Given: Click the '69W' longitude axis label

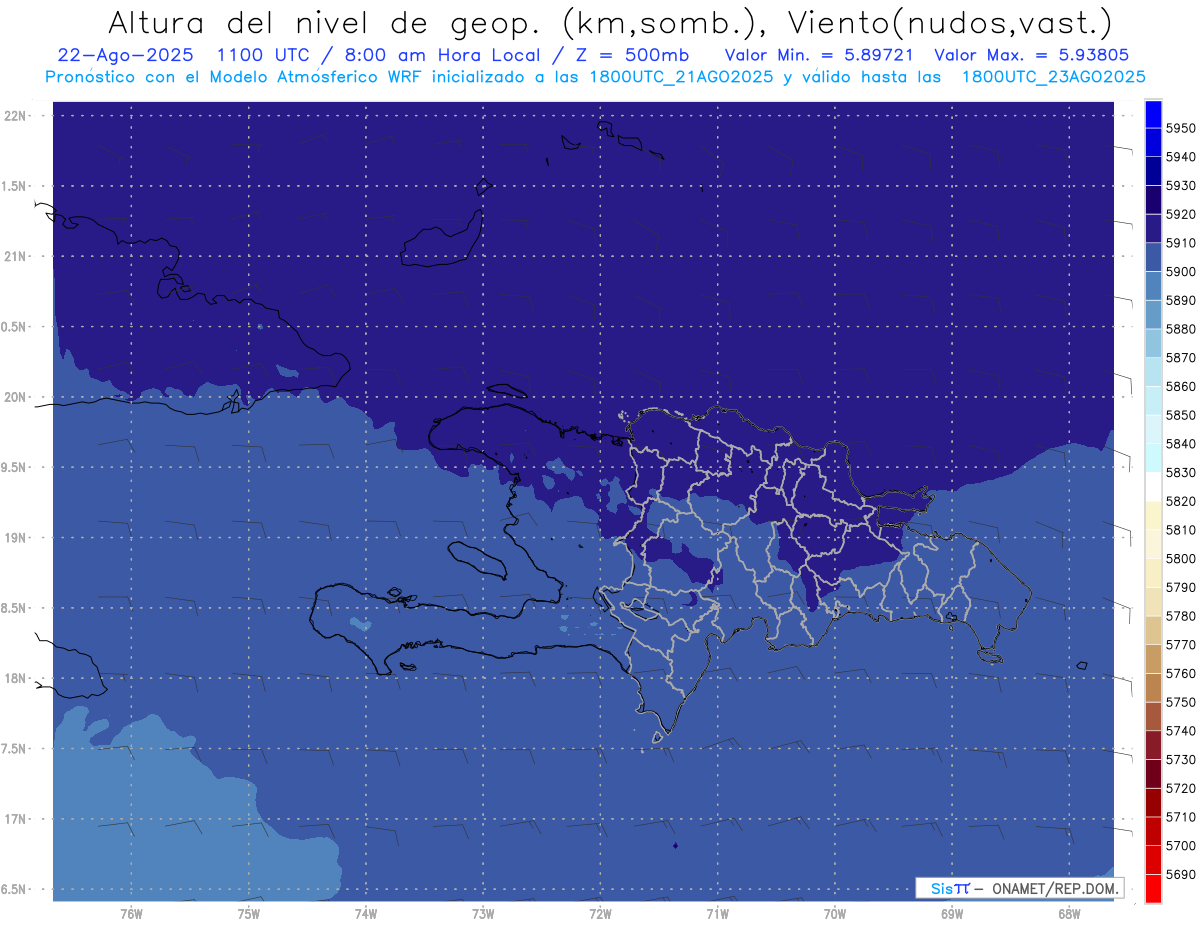Looking at the screenshot, I should (x=951, y=914).
